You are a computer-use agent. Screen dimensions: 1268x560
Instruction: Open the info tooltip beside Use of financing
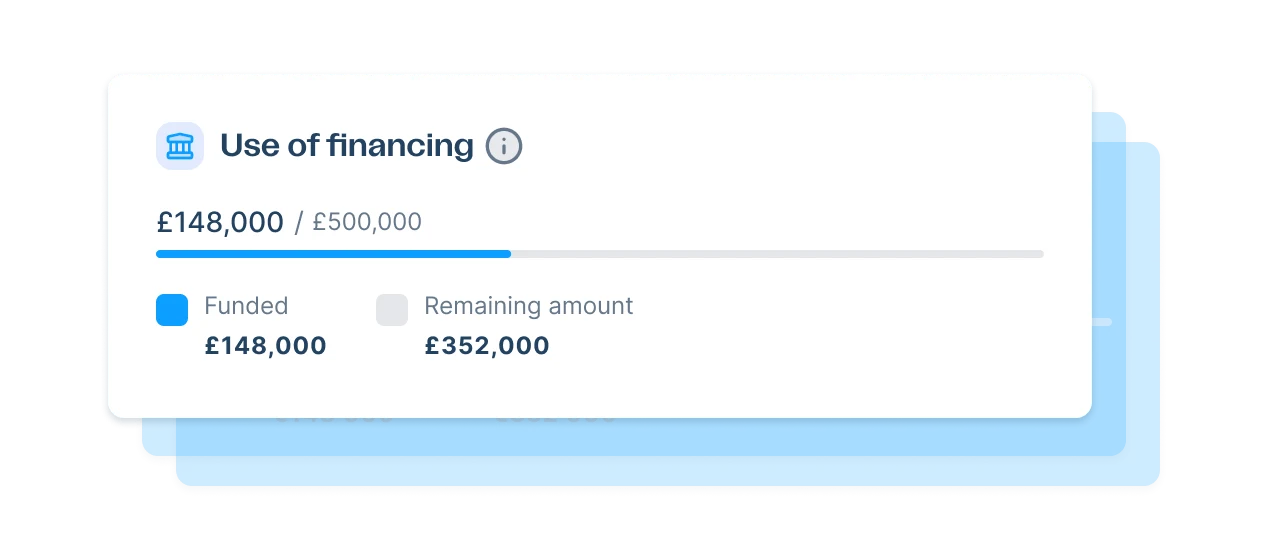(x=504, y=147)
